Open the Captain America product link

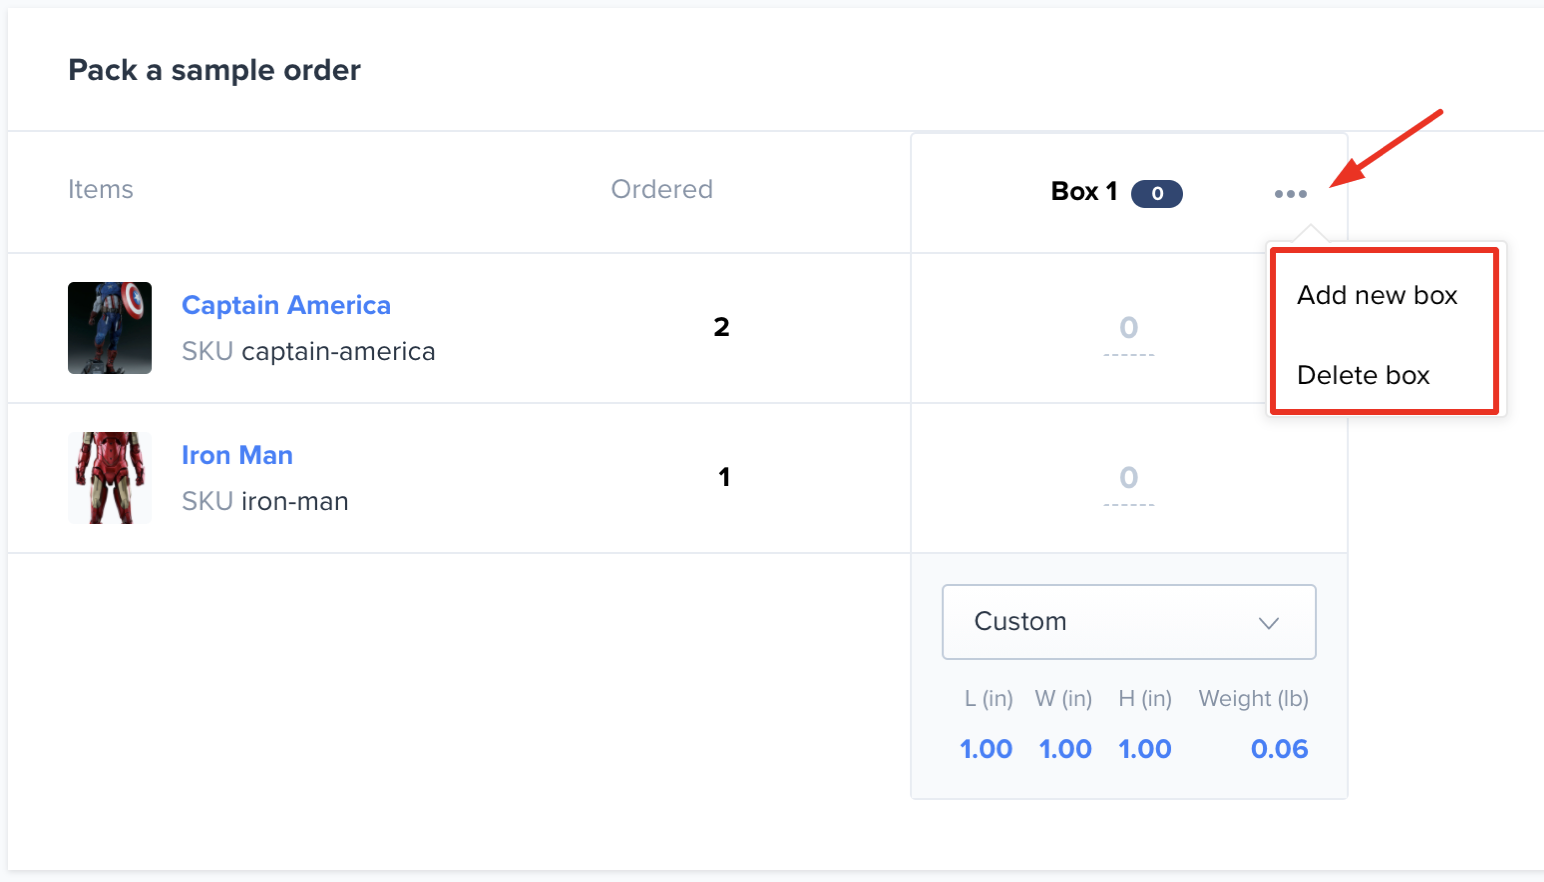pos(286,305)
